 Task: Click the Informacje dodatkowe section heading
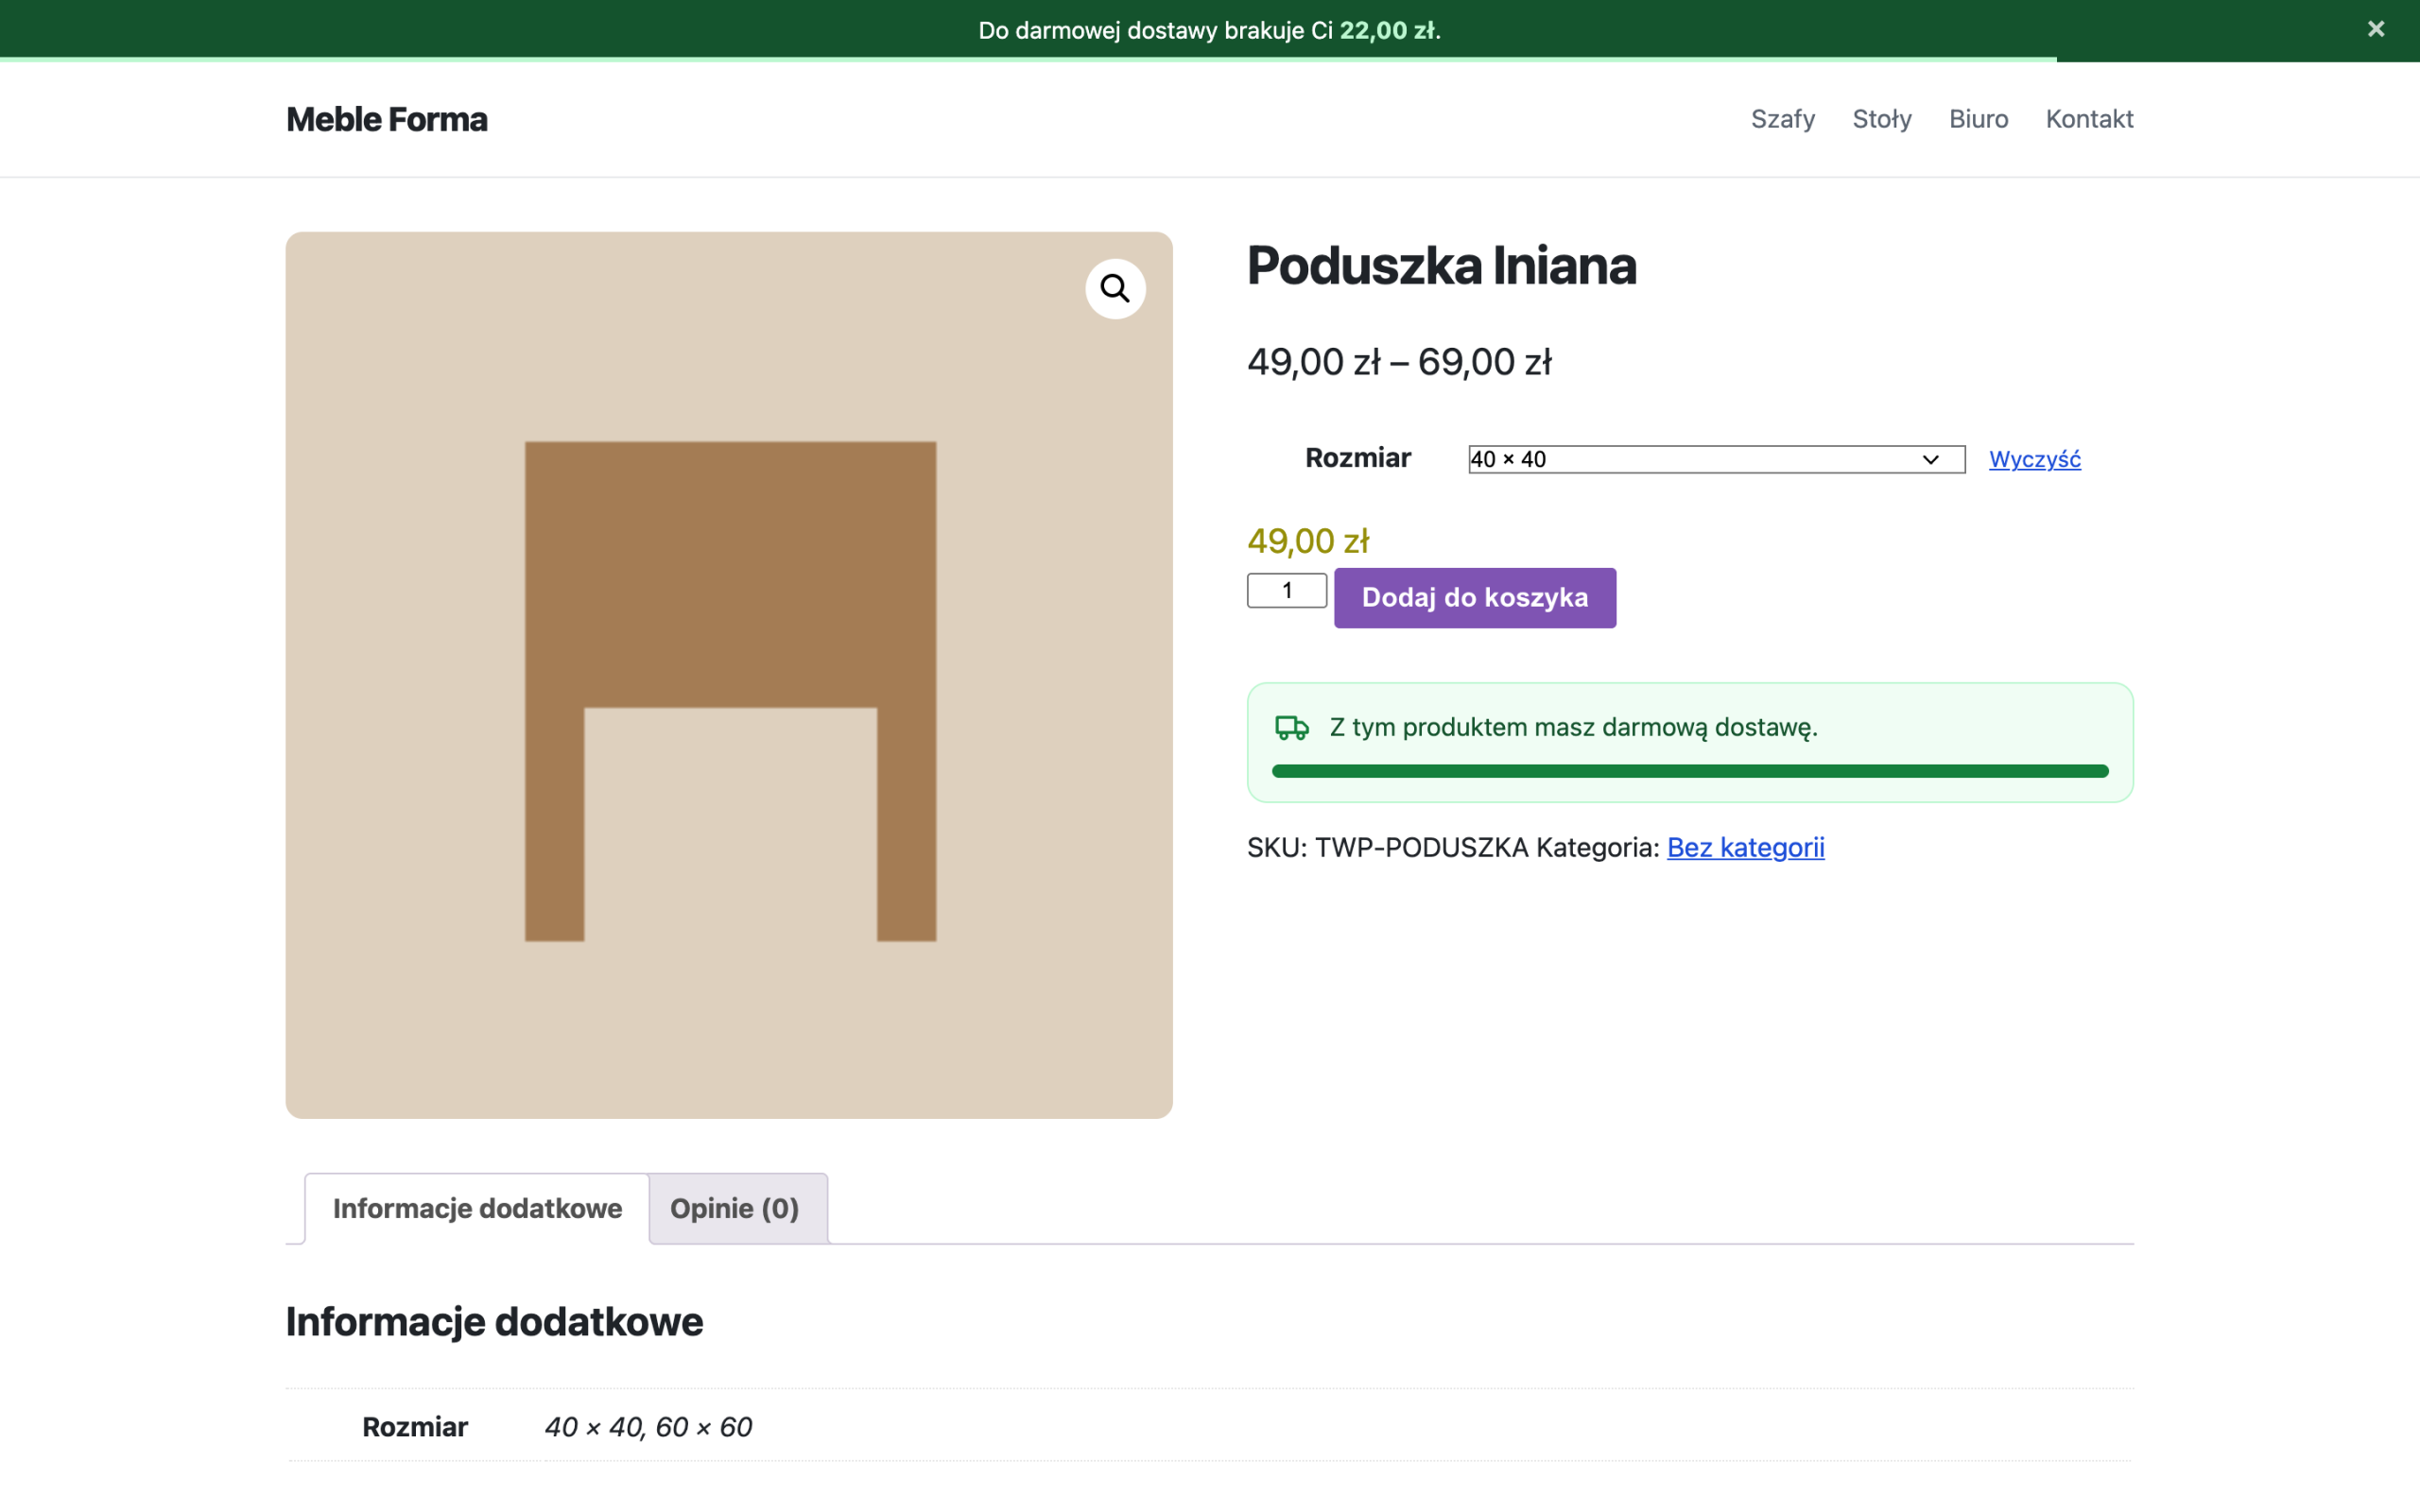click(494, 1322)
